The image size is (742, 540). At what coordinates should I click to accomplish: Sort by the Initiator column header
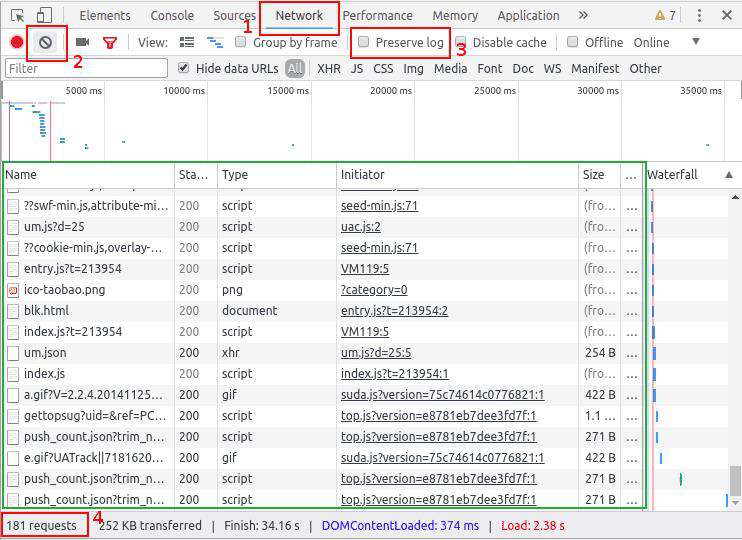[x=457, y=175]
